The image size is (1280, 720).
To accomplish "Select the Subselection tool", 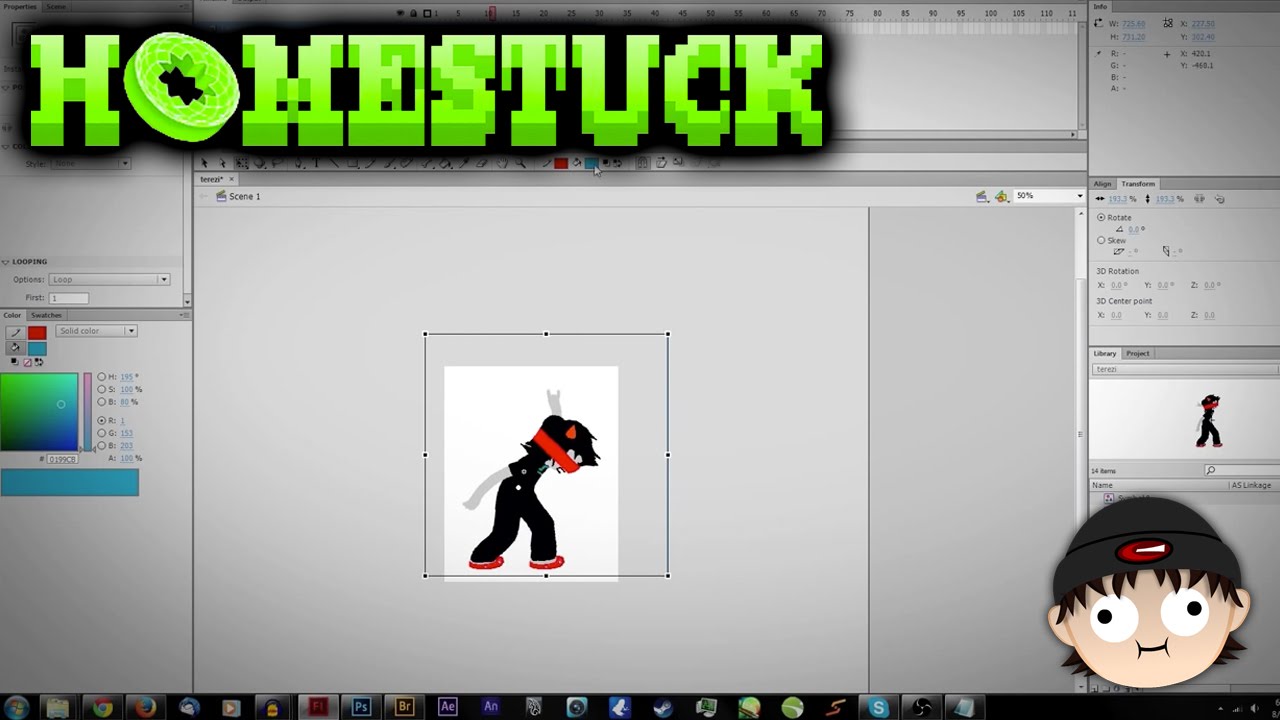I will coord(223,163).
